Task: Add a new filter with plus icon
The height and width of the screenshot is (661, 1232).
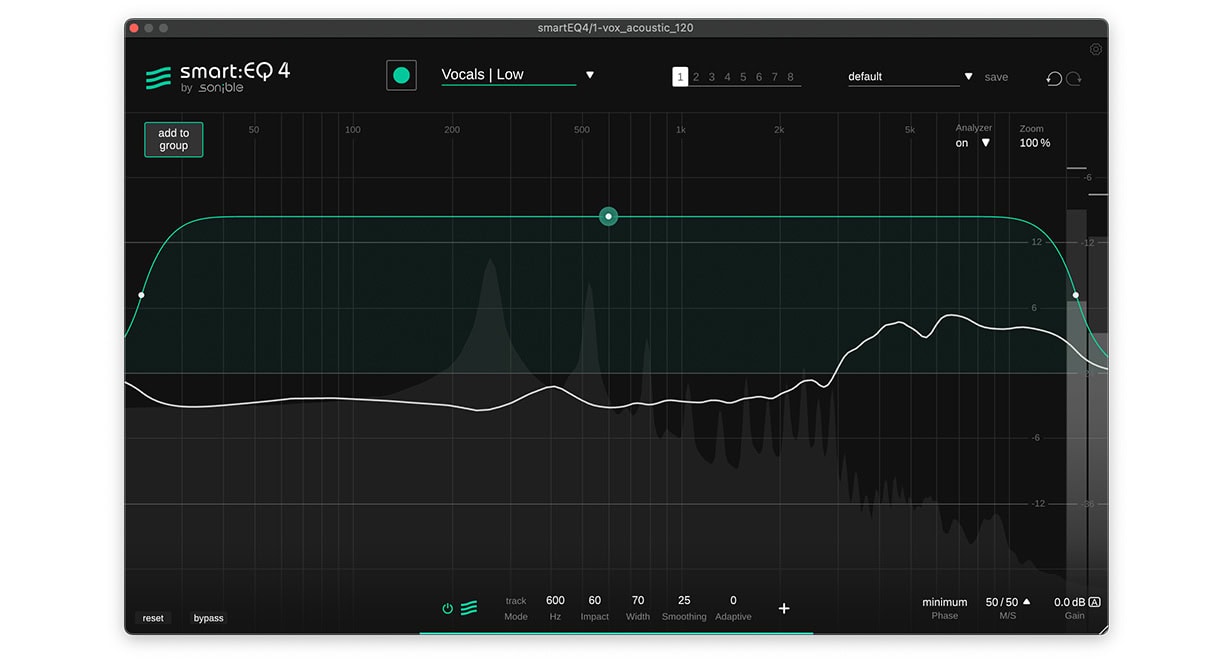Action: point(784,608)
